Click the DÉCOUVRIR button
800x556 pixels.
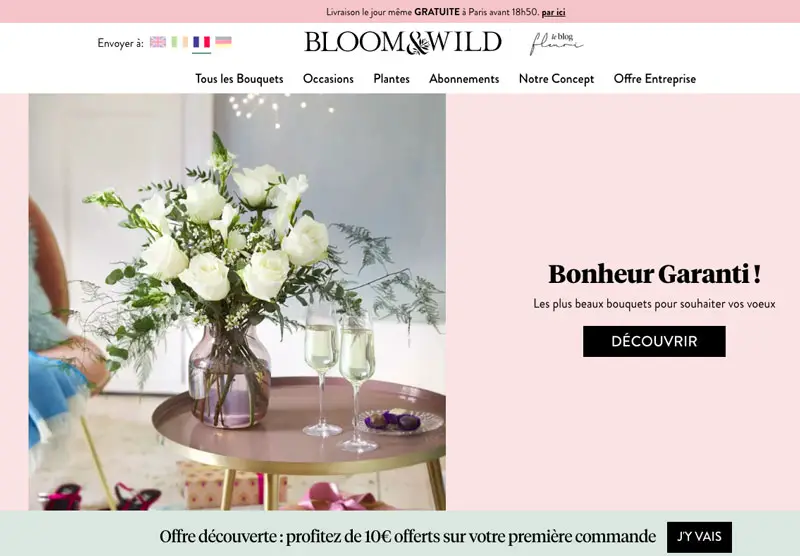point(654,341)
